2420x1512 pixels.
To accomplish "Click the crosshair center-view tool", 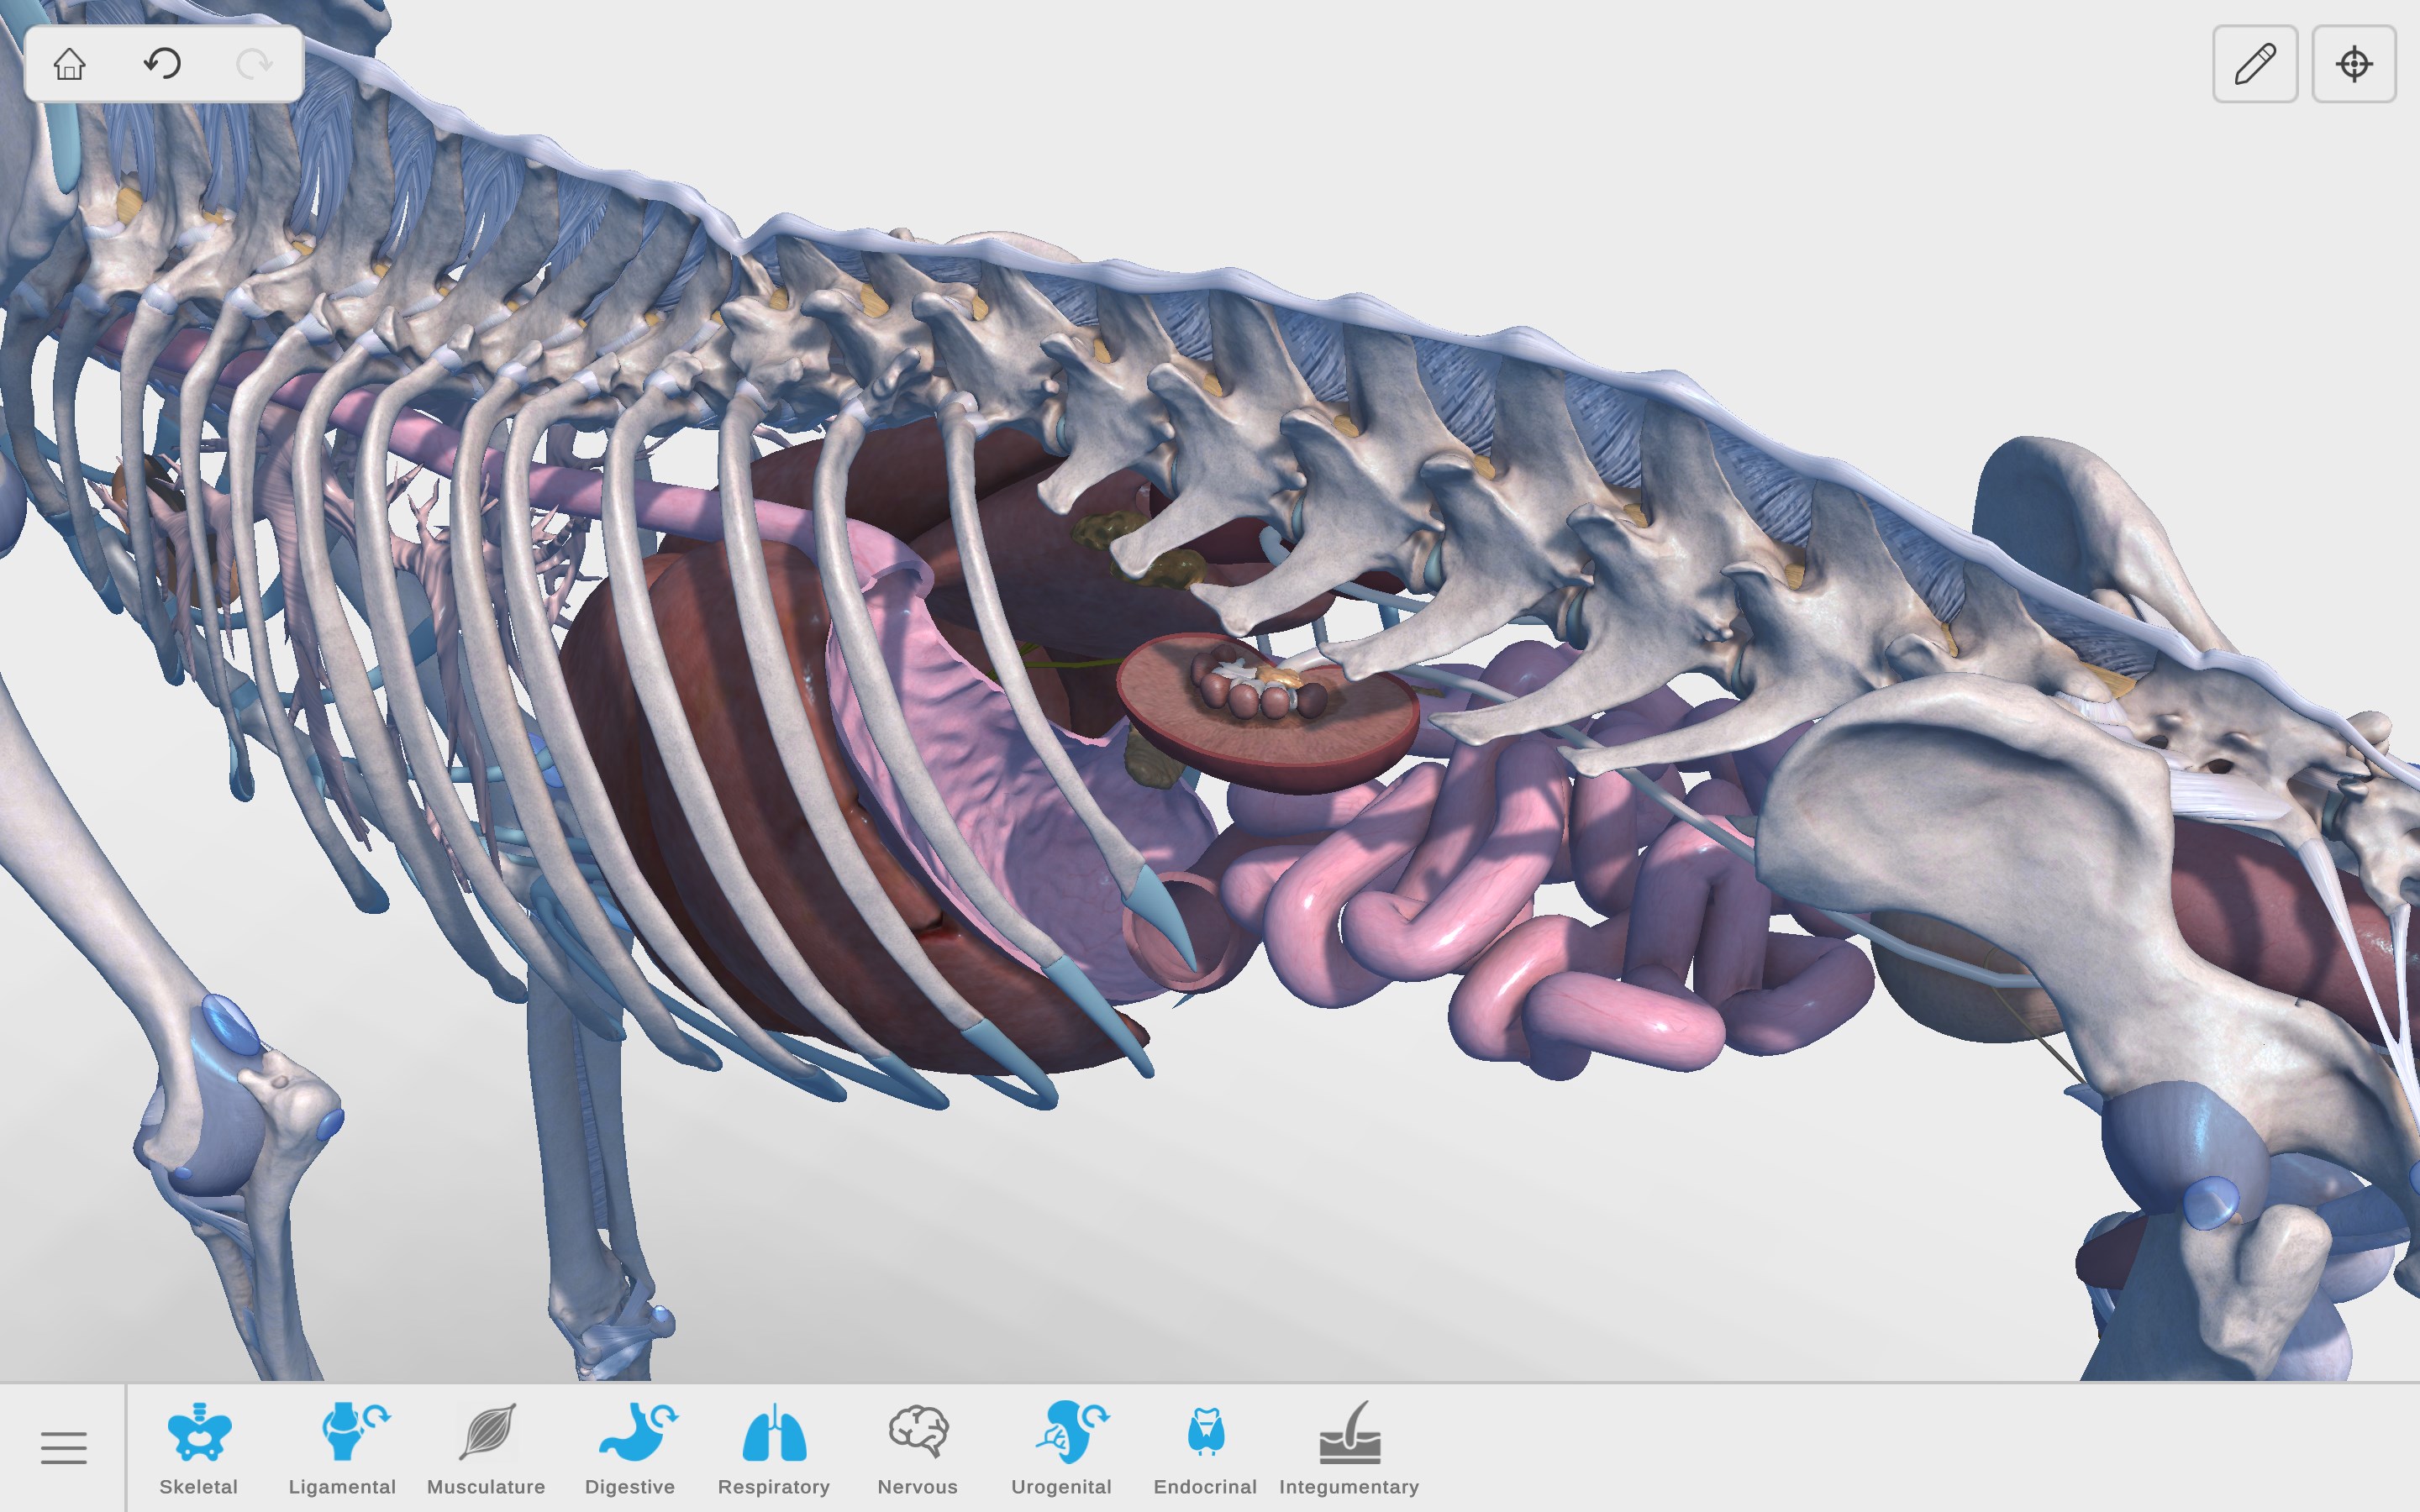I will click(x=2355, y=63).
